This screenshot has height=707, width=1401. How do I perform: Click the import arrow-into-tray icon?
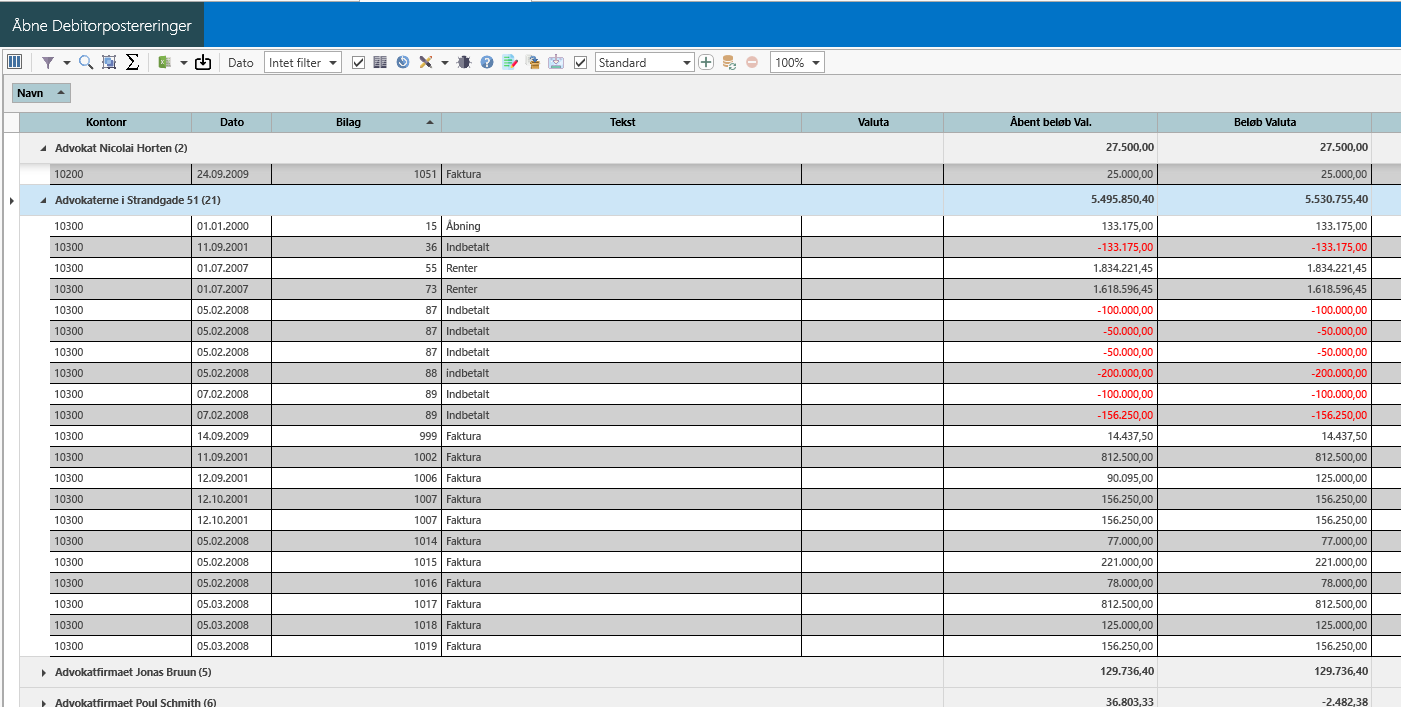[203, 62]
